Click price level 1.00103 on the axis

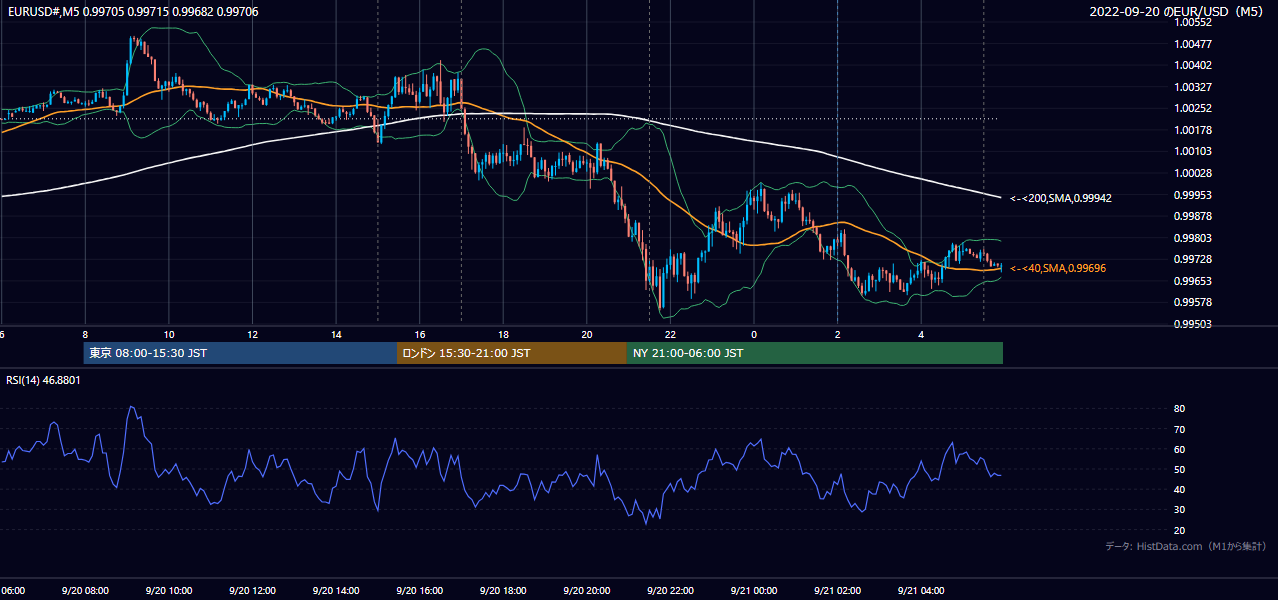coord(1195,151)
